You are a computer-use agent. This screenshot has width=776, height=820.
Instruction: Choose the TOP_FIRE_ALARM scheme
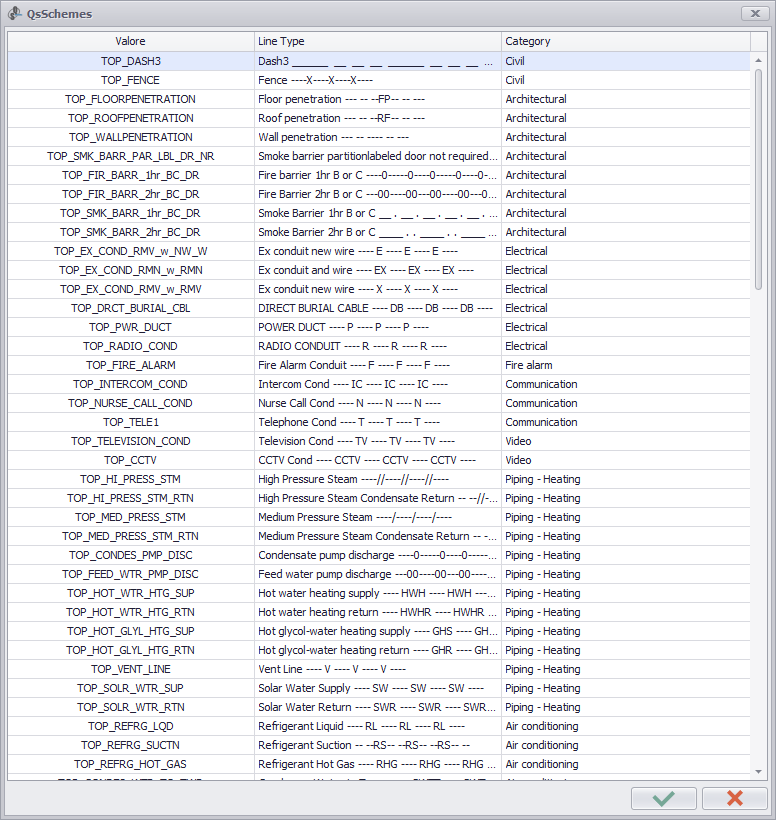click(x=130, y=365)
